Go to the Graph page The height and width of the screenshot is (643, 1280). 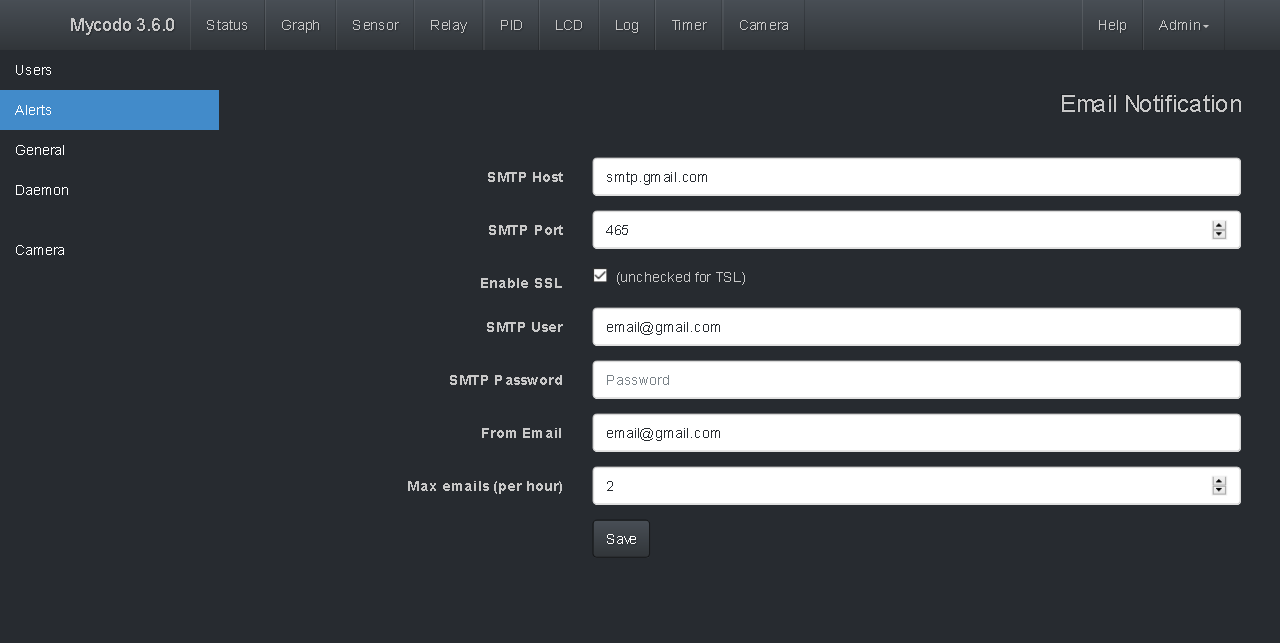tap(300, 25)
